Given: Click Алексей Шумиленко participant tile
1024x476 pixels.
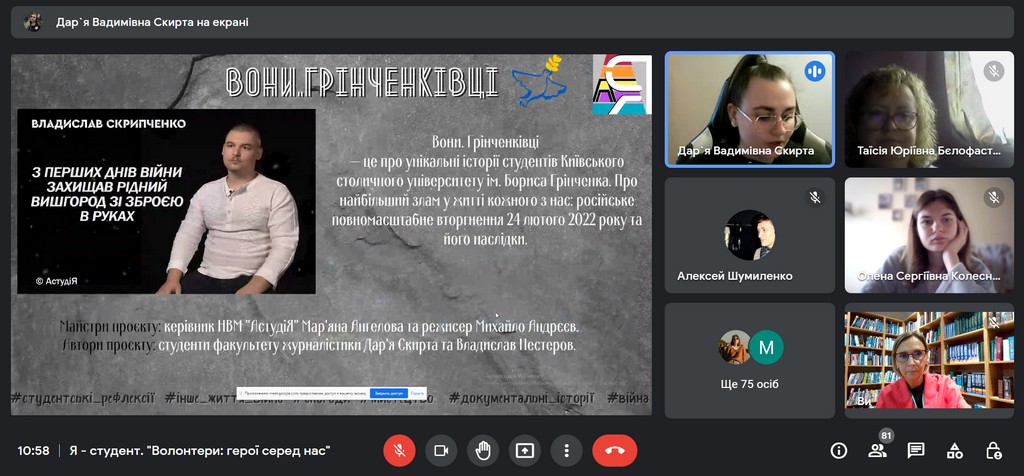Looking at the screenshot, I should (750, 235).
